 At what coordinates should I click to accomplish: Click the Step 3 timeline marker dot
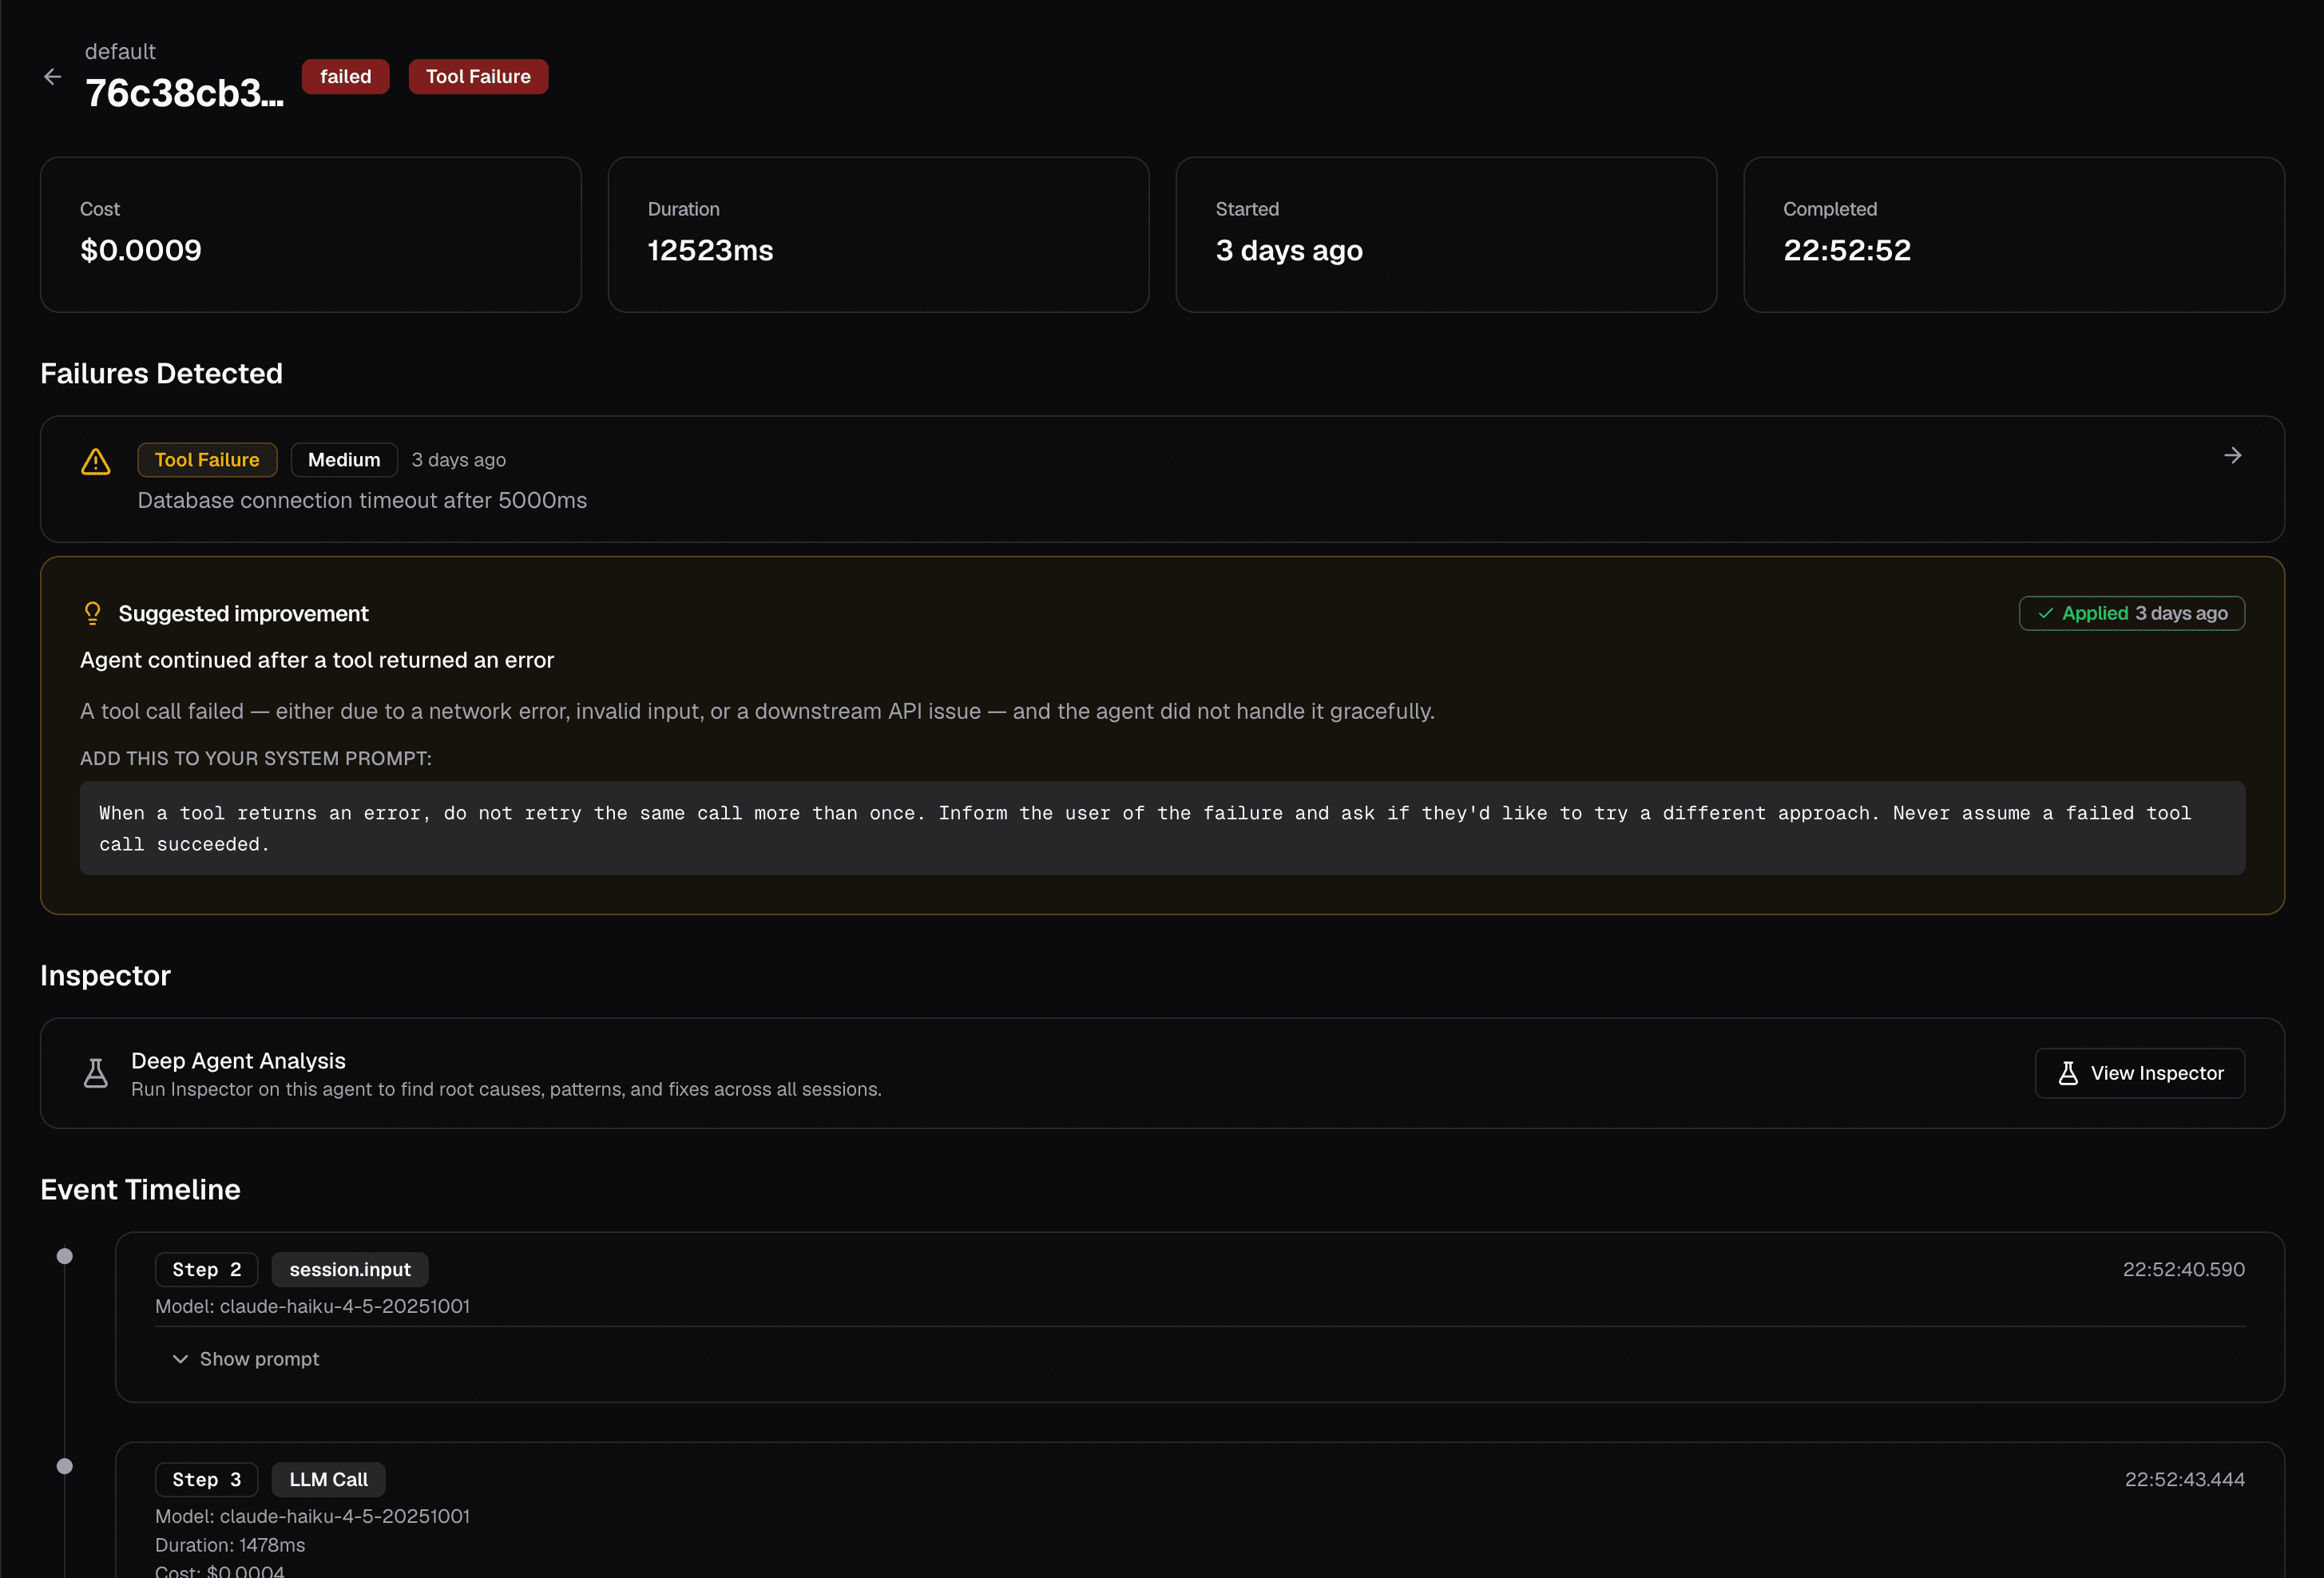65,1466
